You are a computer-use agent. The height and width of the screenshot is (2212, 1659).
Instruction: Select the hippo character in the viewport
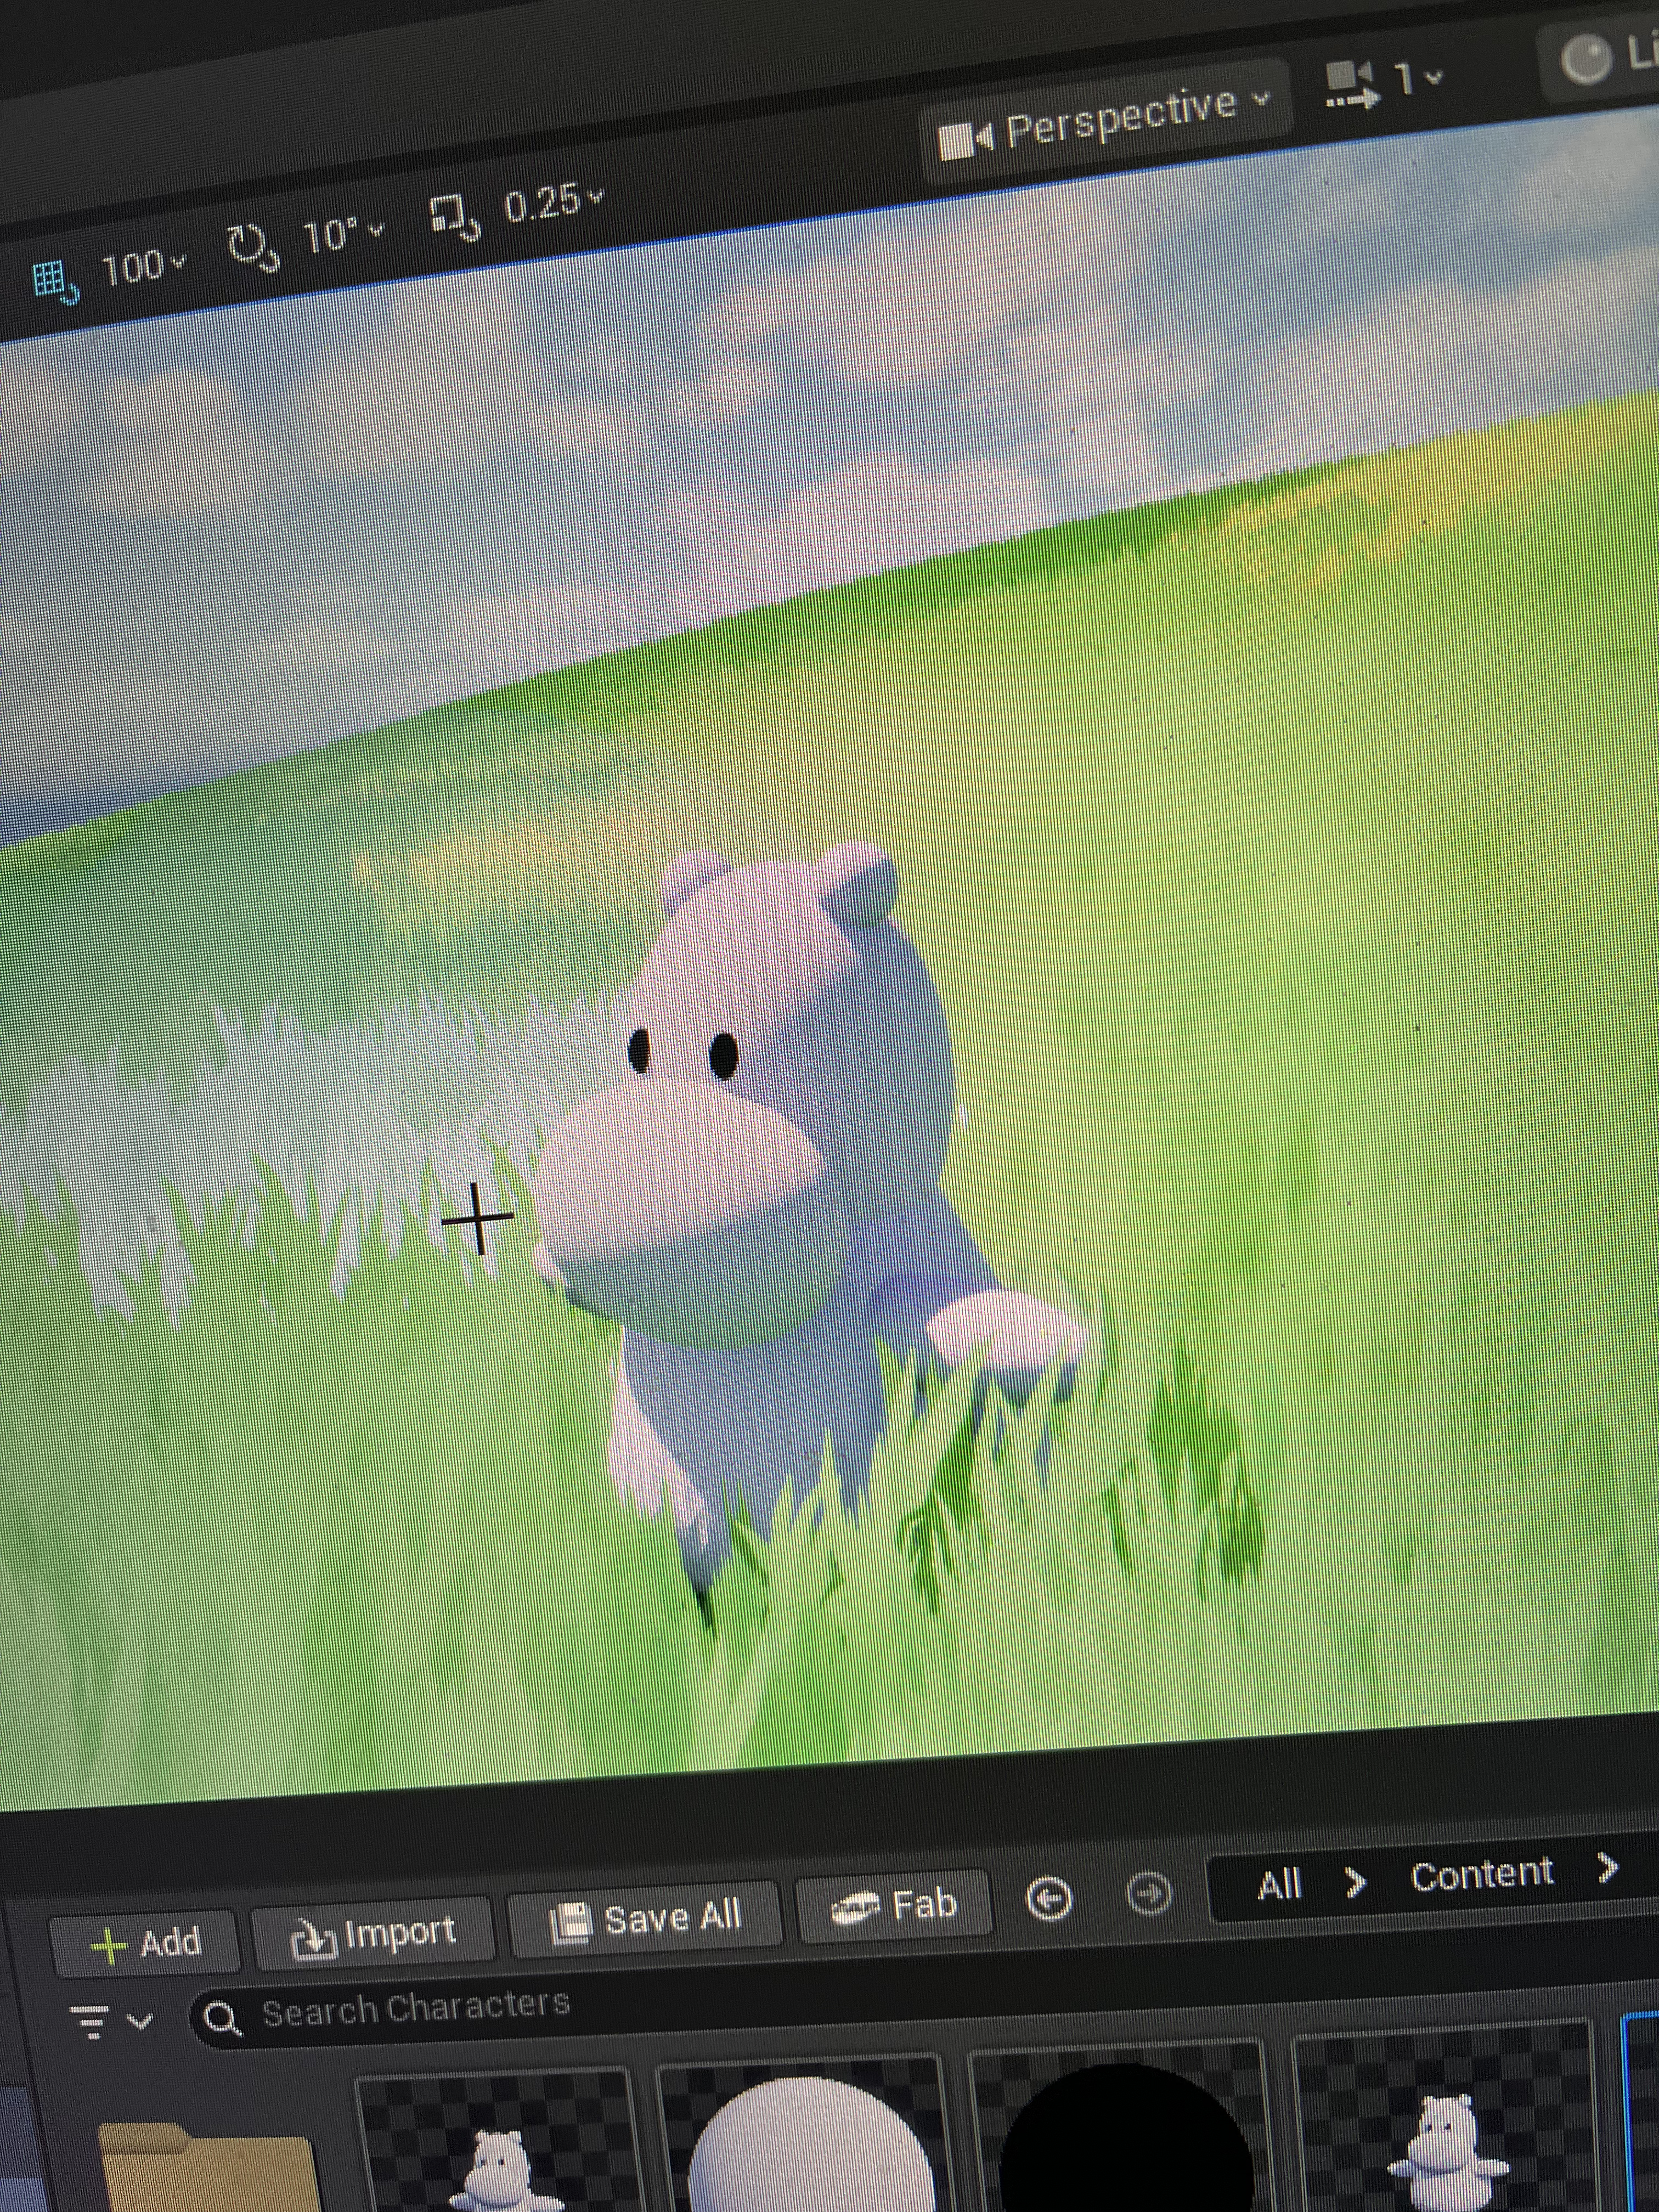click(x=780, y=1200)
